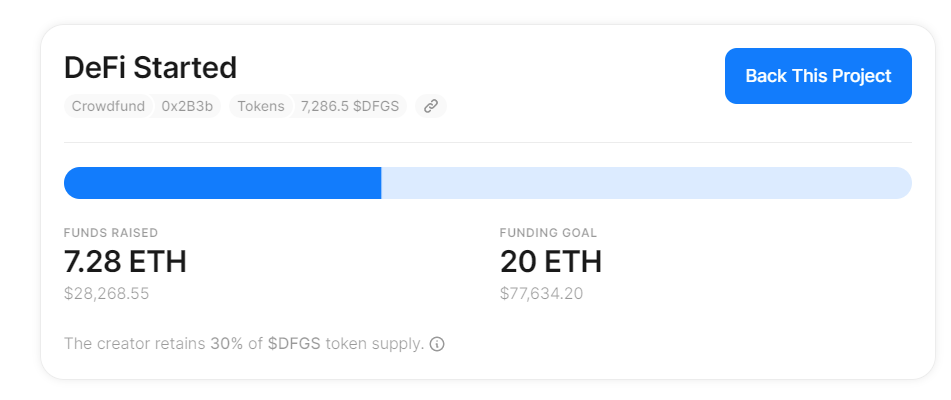The image size is (951, 400).
Task: Click $DFGS in the token supply sentence
Action: (294, 344)
